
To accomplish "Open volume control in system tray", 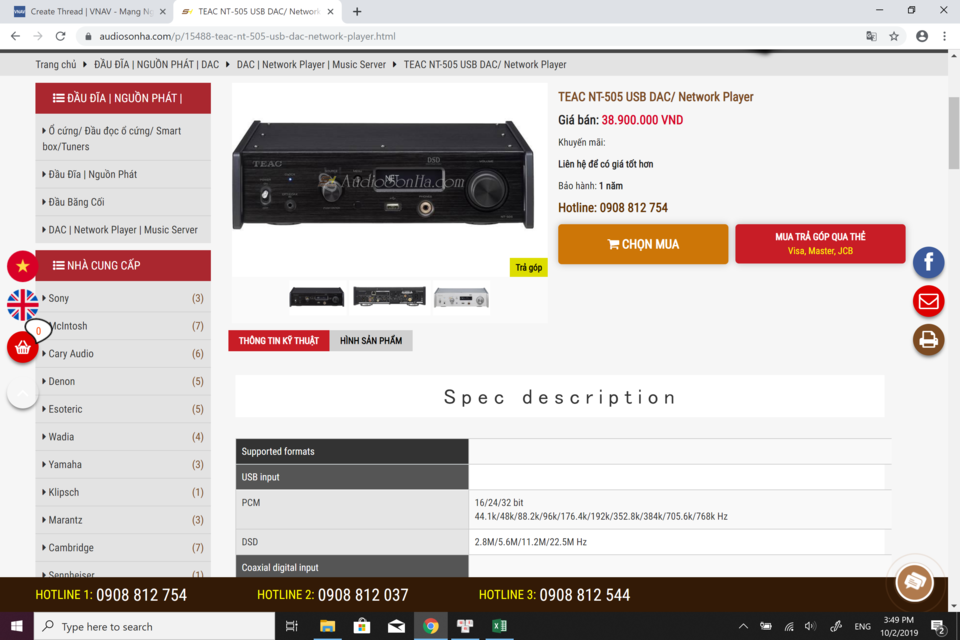I will tap(811, 626).
